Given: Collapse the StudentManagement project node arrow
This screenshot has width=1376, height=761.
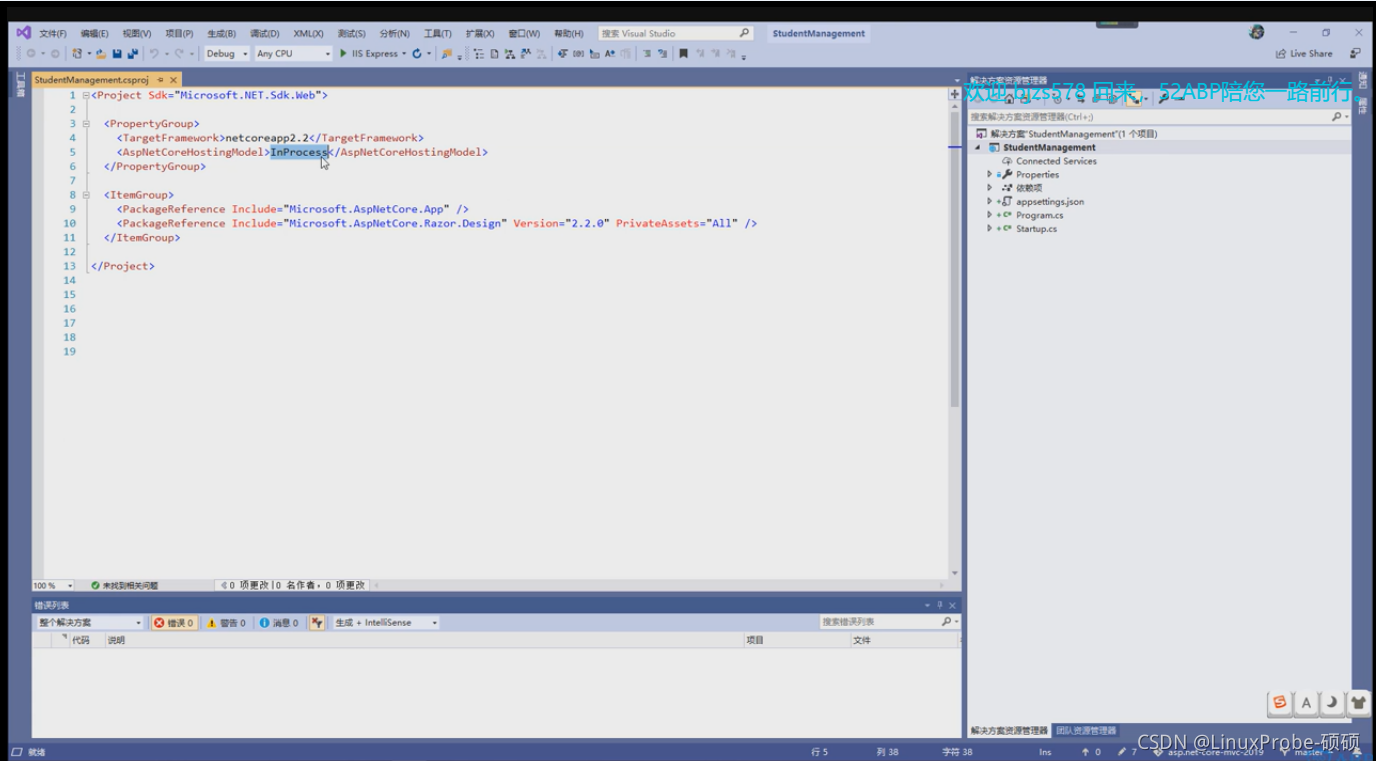Looking at the screenshot, I should point(978,147).
